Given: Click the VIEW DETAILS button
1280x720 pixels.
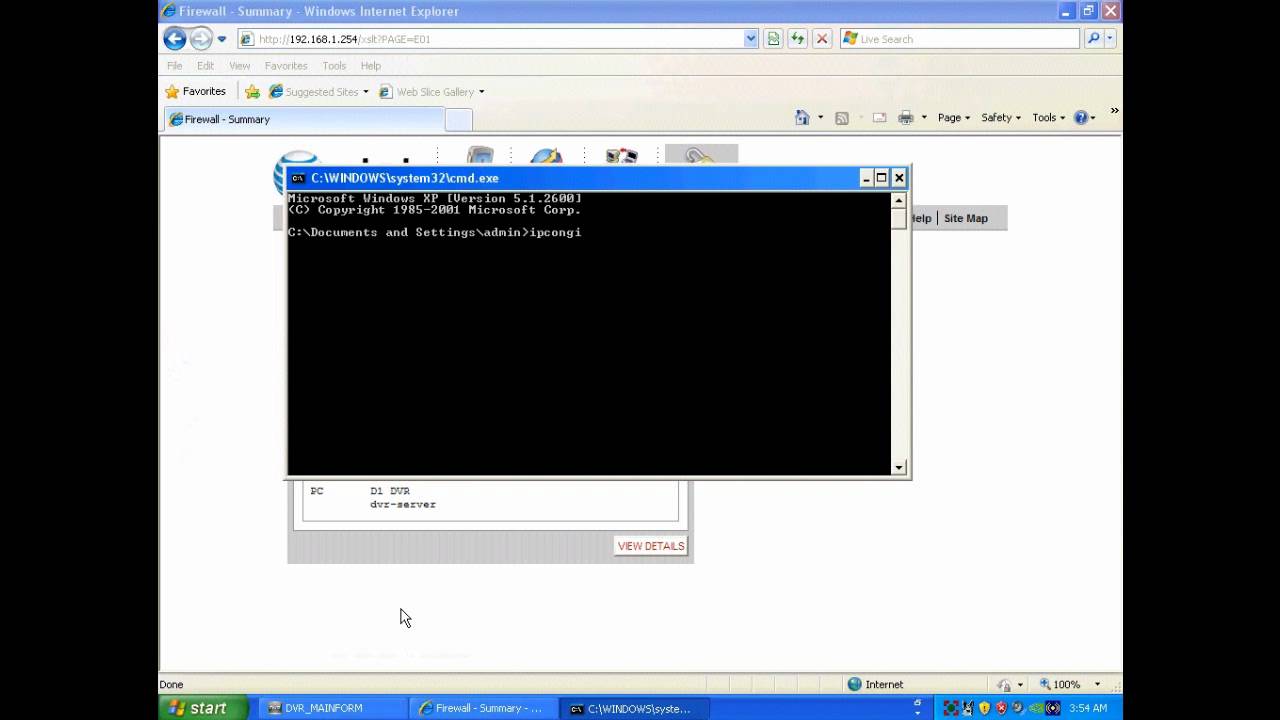Looking at the screenshot, I should tap(651, 546).
